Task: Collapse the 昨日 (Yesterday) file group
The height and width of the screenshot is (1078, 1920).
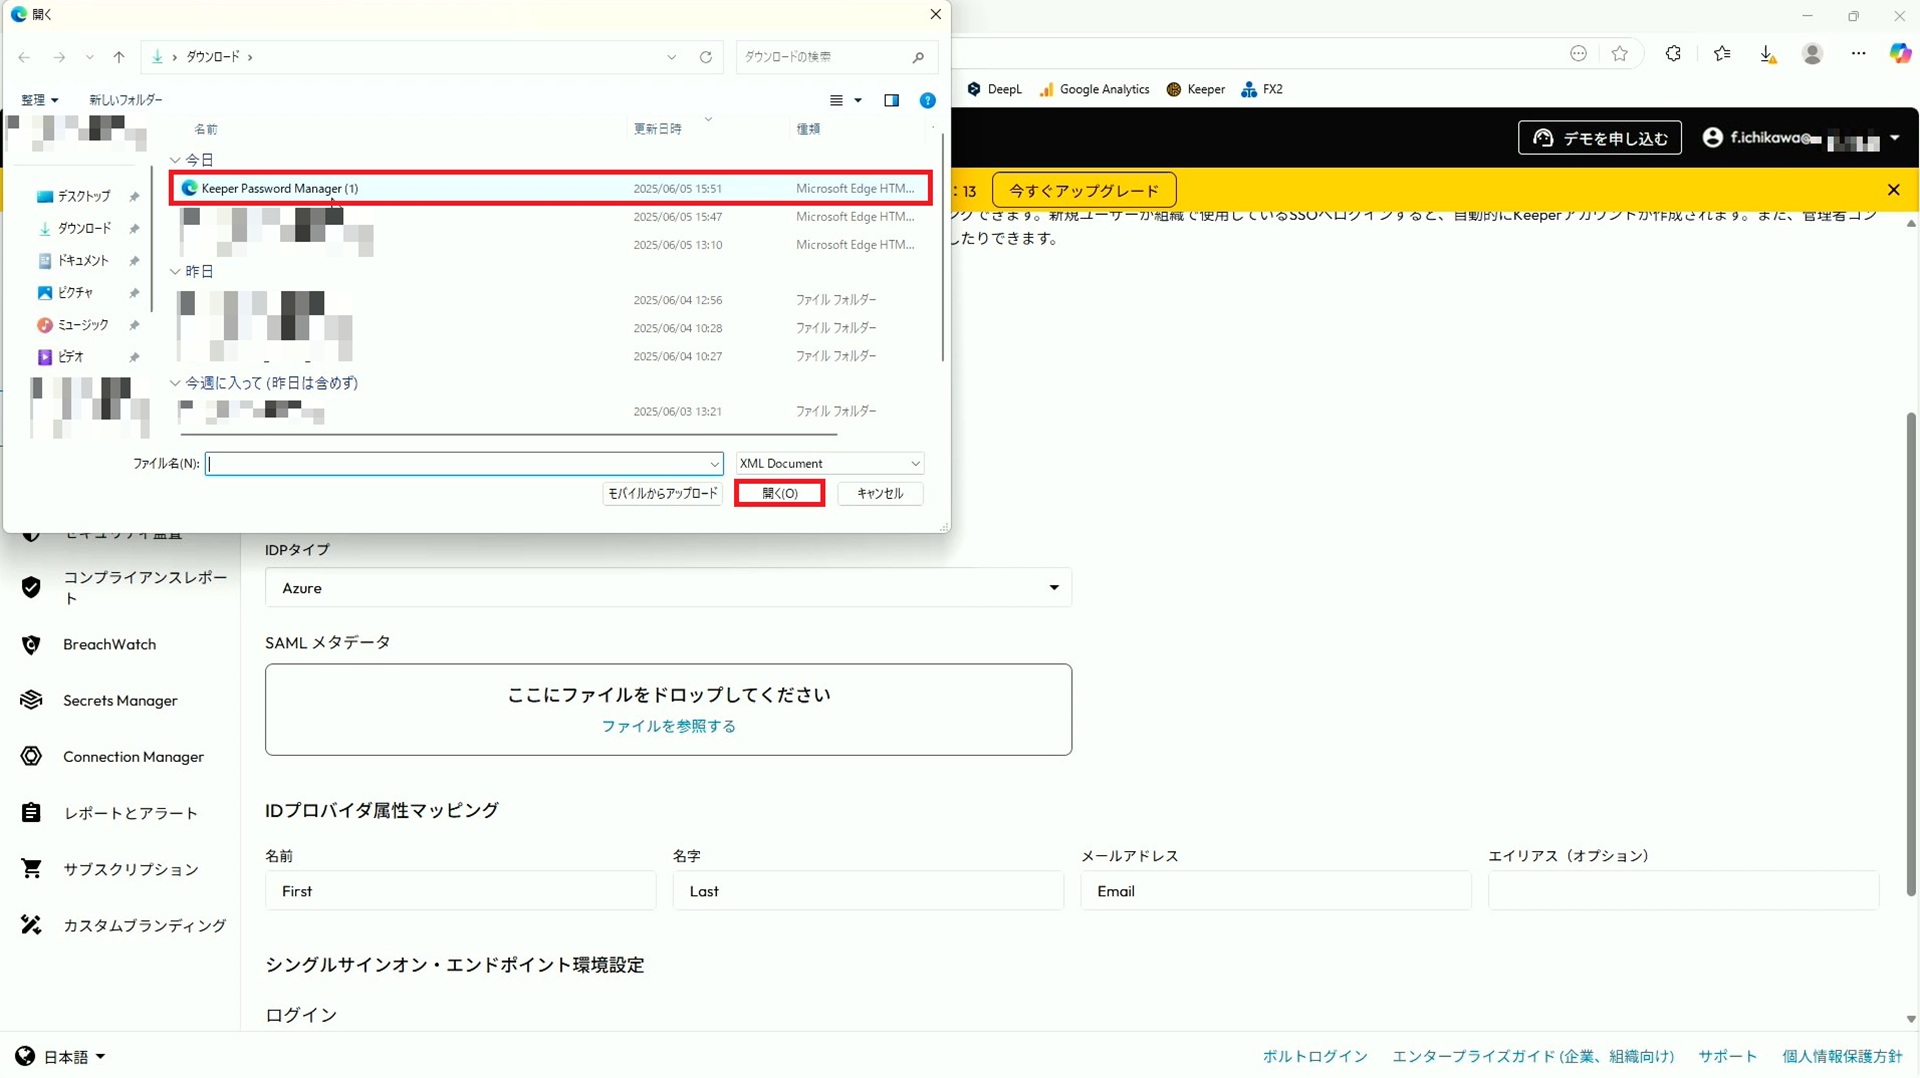Action: point(175,272)
